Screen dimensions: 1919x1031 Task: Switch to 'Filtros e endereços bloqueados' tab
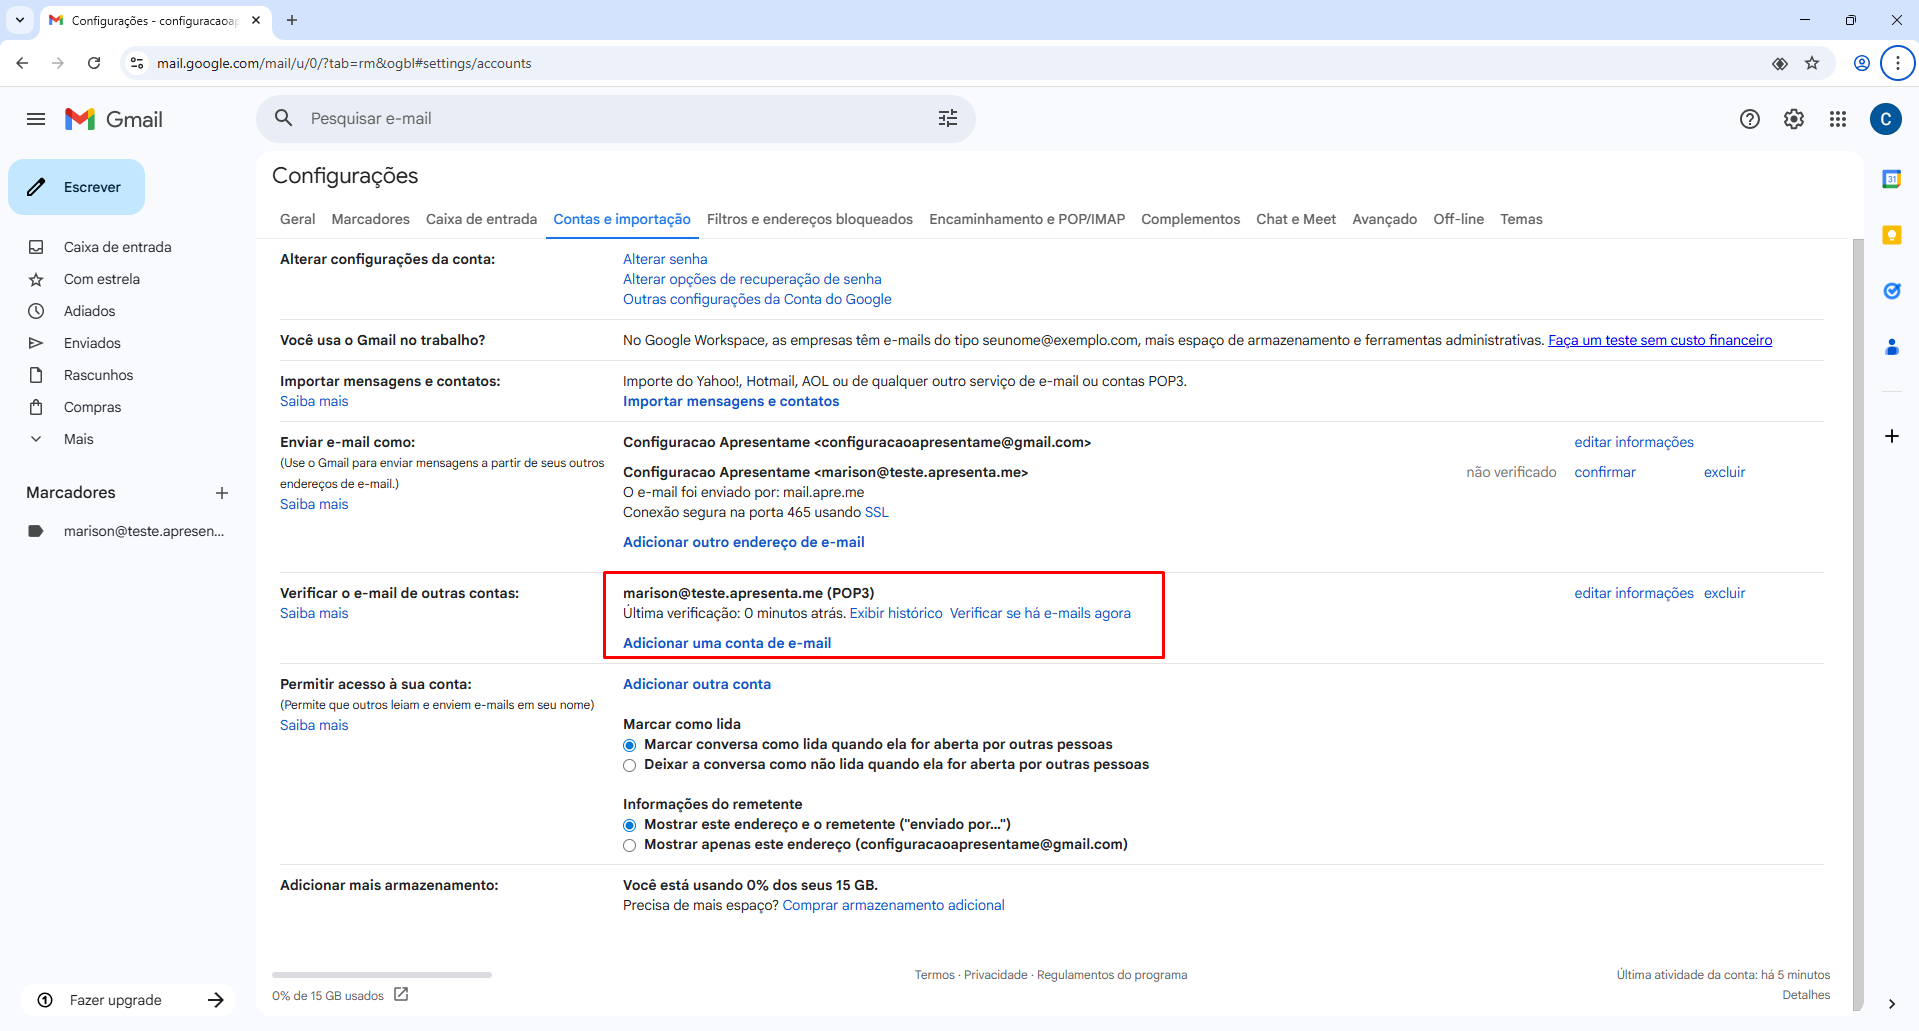click(x=809, y=219)
